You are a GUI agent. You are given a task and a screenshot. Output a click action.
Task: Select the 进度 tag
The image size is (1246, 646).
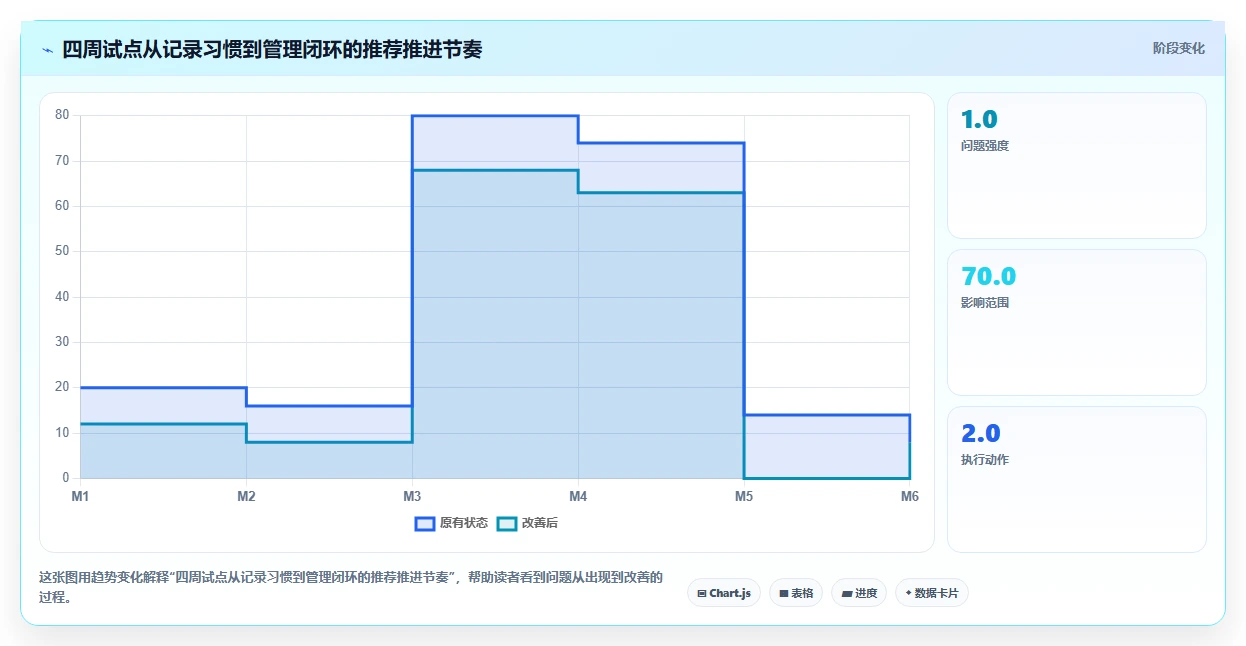pyautogui.click(x=859, y=593)
